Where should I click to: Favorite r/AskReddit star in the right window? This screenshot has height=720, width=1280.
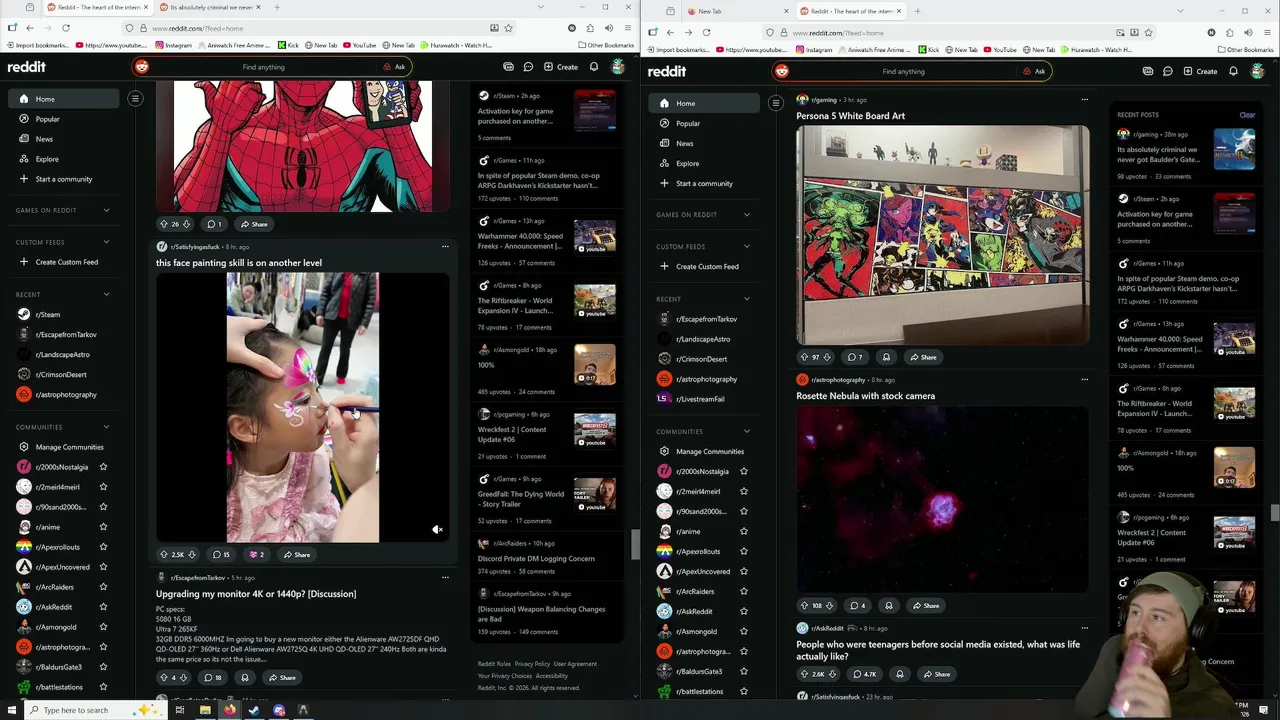point(743,611)
